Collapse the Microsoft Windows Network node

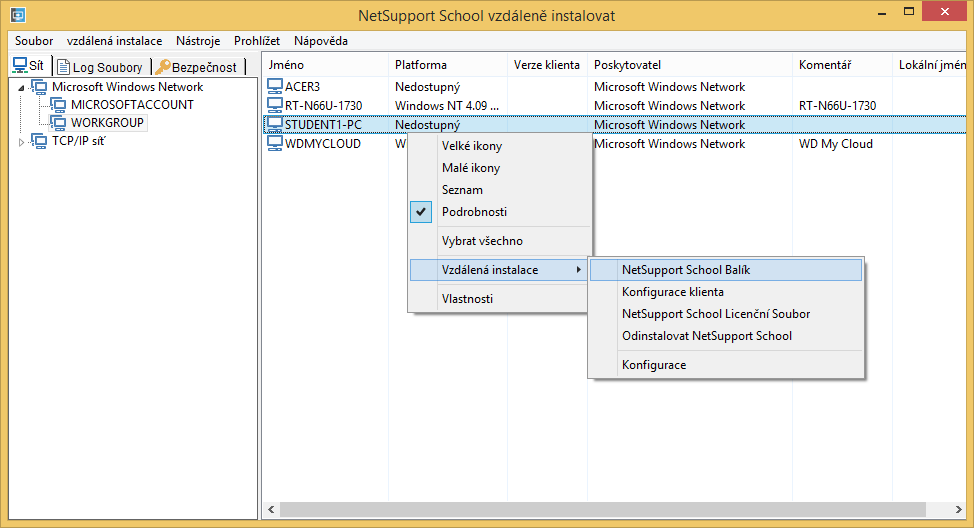(x=21, y=88)
